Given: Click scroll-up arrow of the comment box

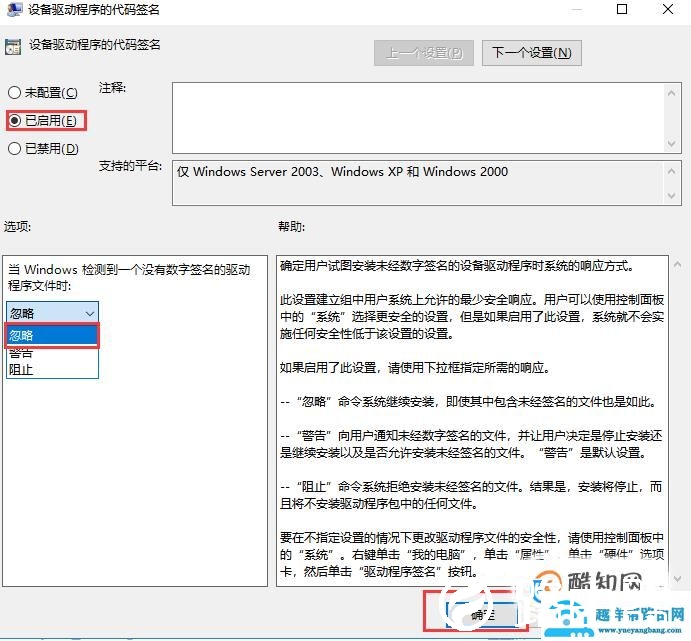Looking at the screenshot, I should pos(672,93).
